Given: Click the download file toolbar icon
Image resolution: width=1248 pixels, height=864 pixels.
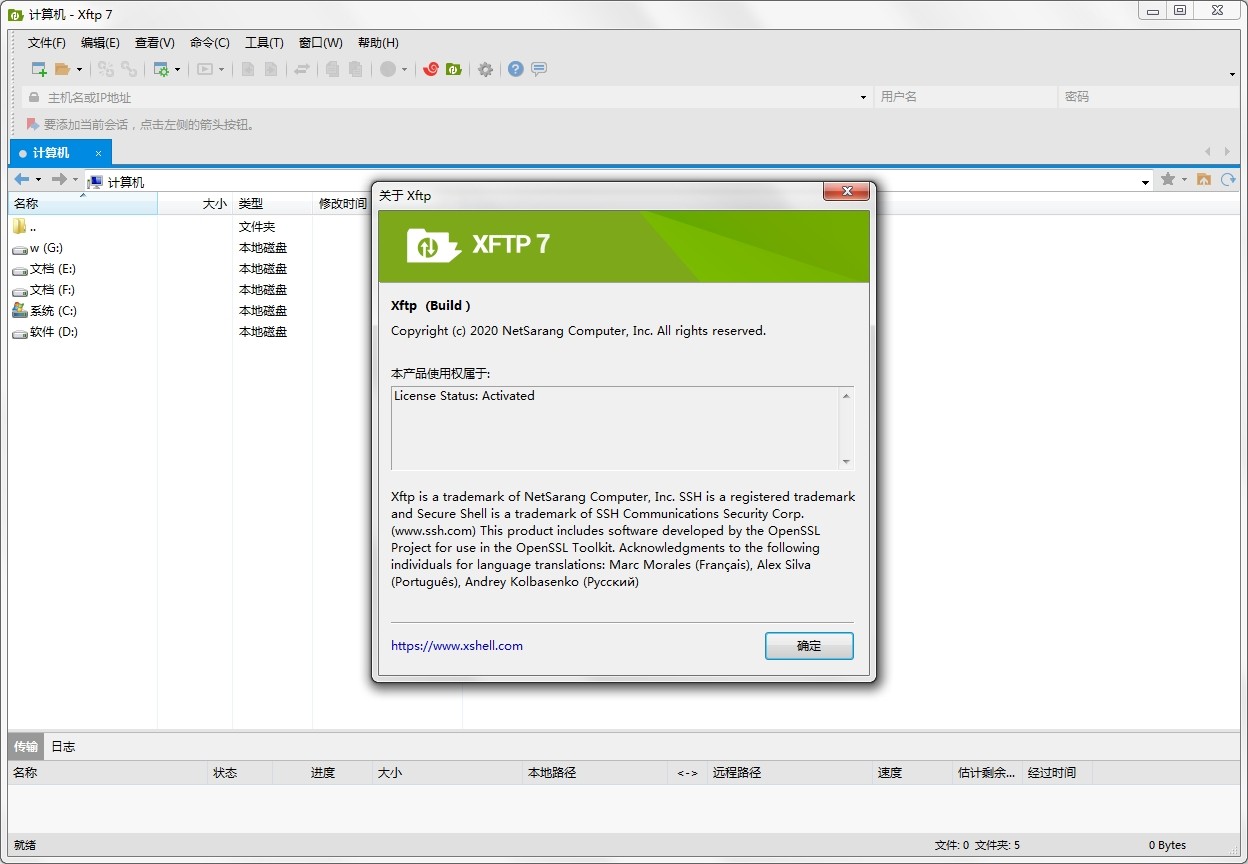Looking at the screenshot, I should [271, 69].
